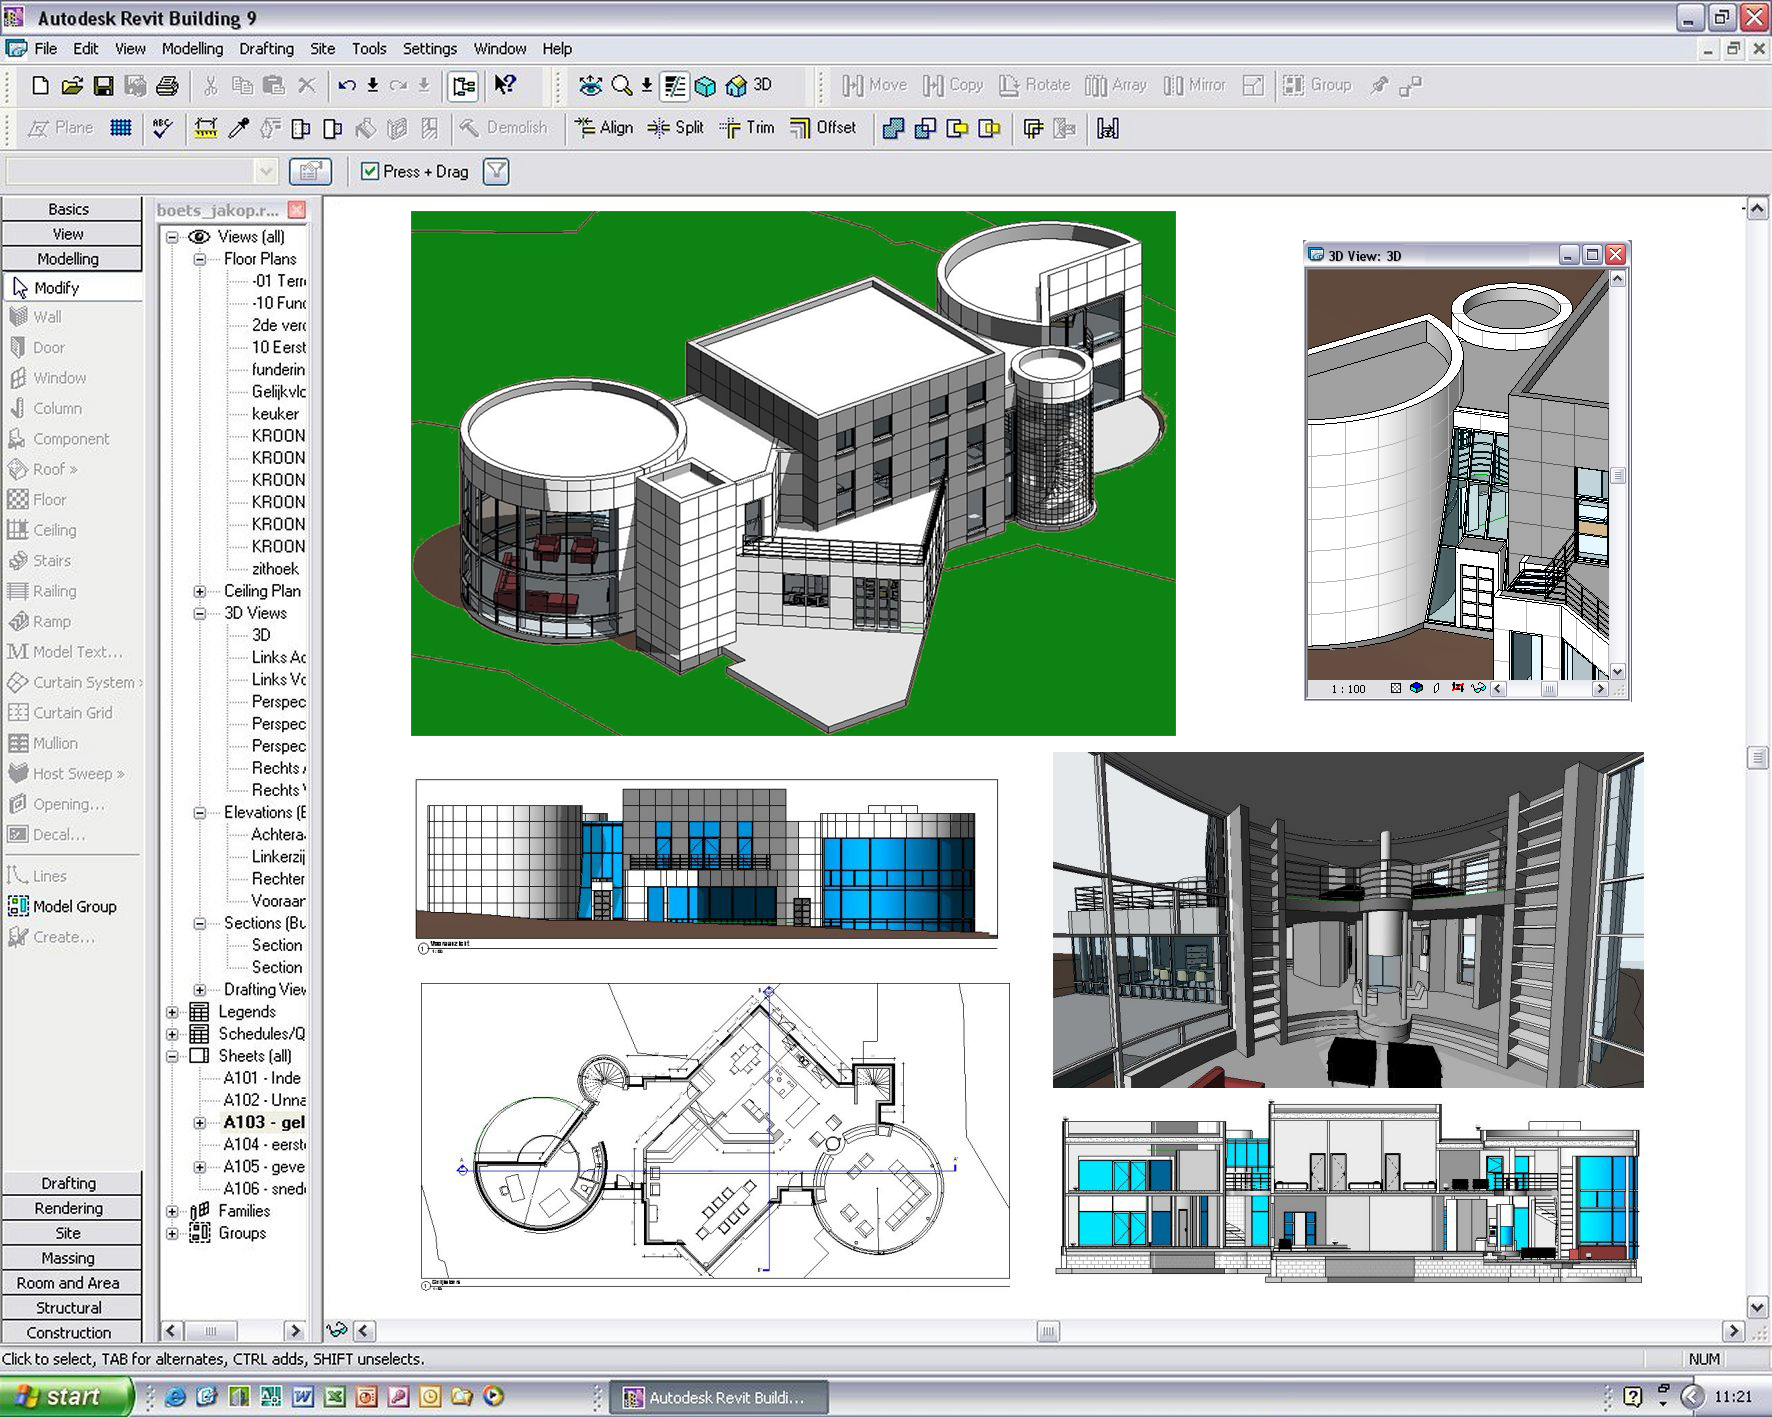Click the Undo arrow icon
The width and height of the screenshot is (1772, 1417).
point(347,86)
